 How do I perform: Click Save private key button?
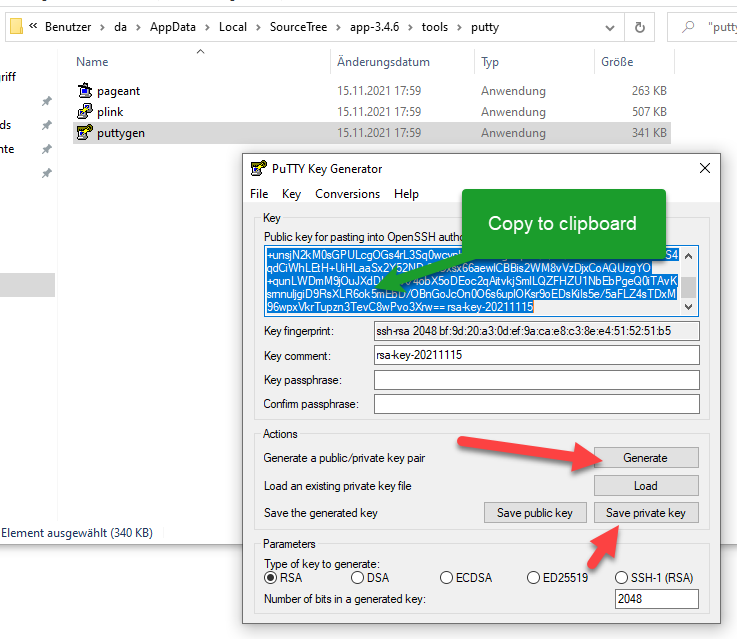pyautogui.click(x=646, y=513)
